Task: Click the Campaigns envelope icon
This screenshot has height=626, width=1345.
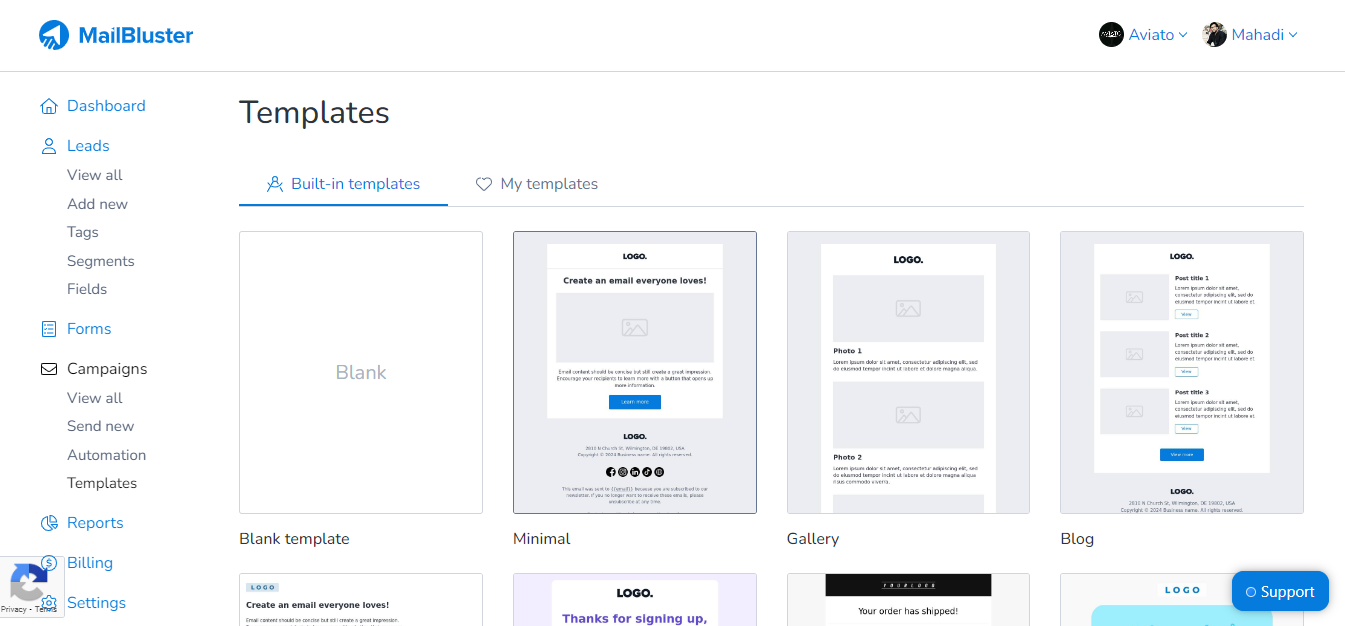Action: [x=48, y=368]
